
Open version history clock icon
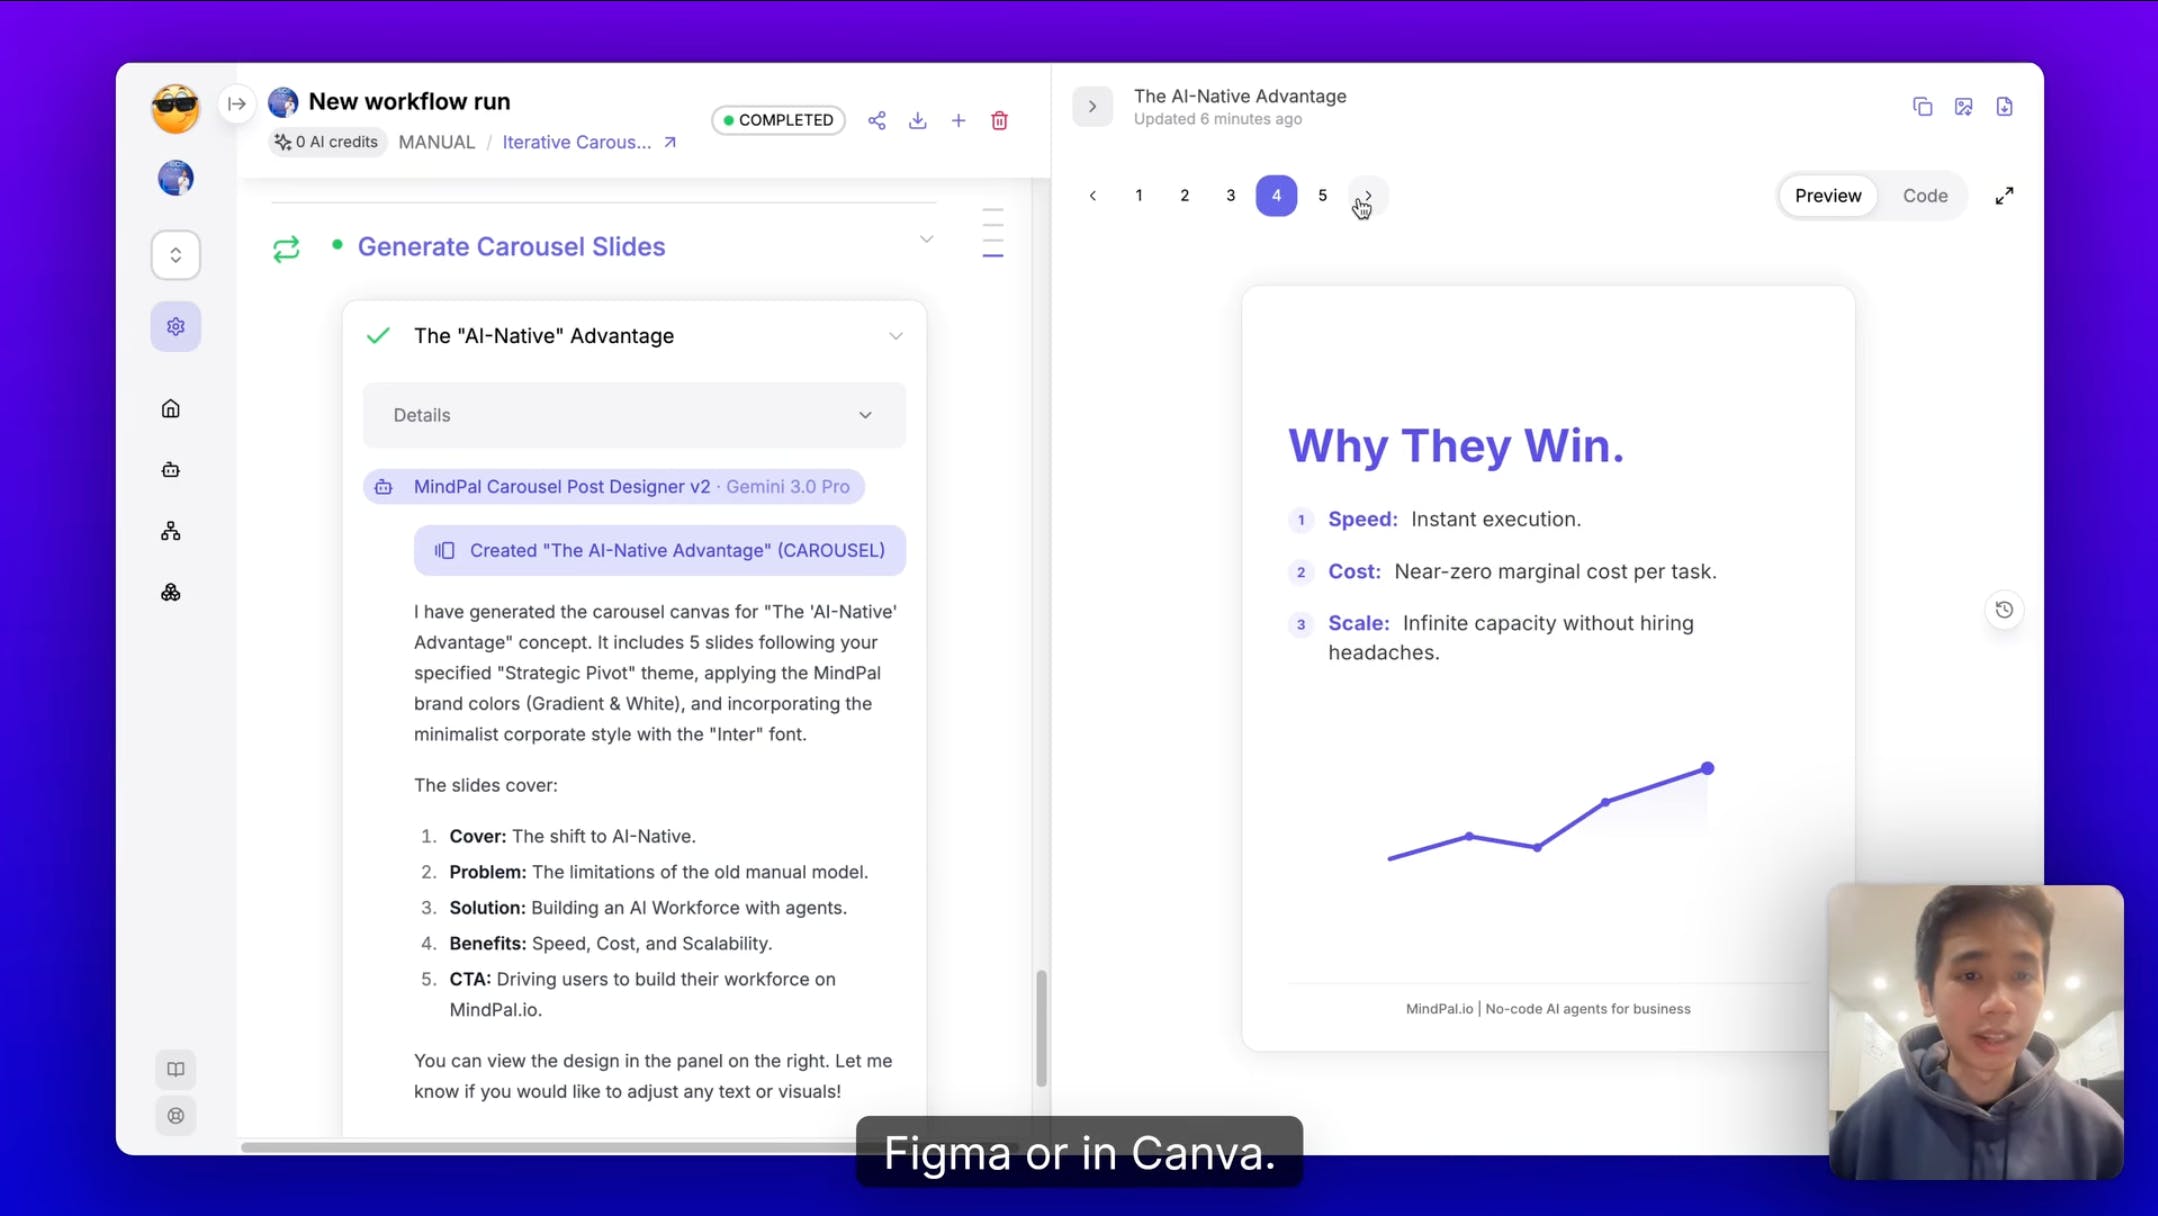(x=2004, y=610)
